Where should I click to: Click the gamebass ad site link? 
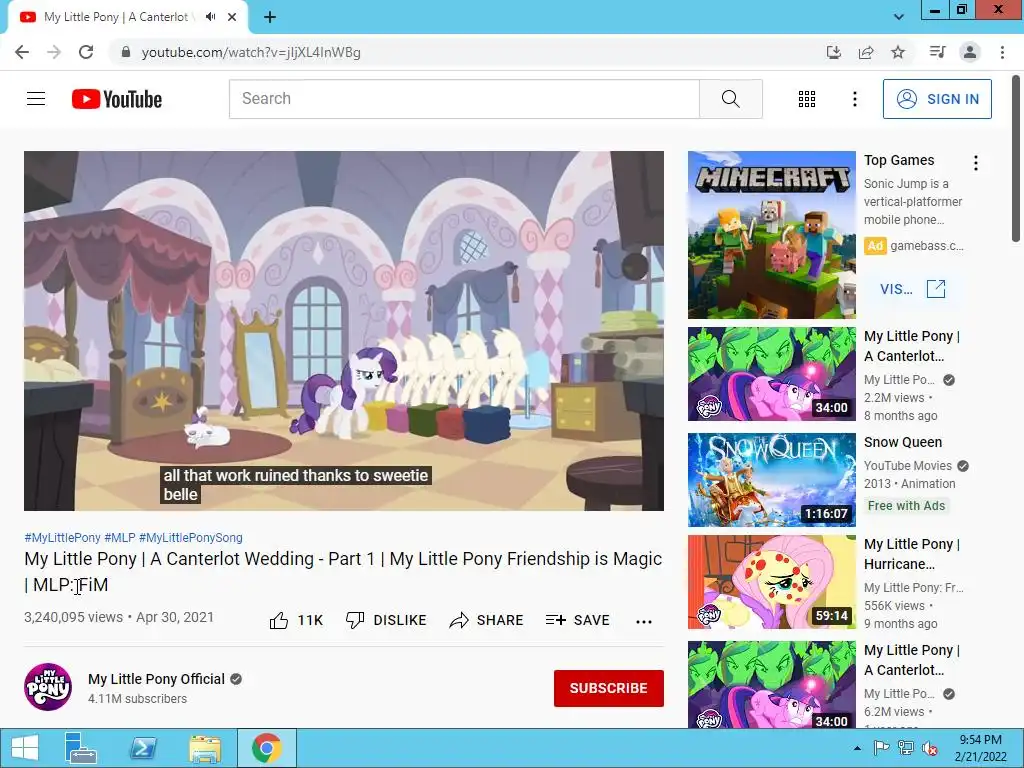pos(927,246)
